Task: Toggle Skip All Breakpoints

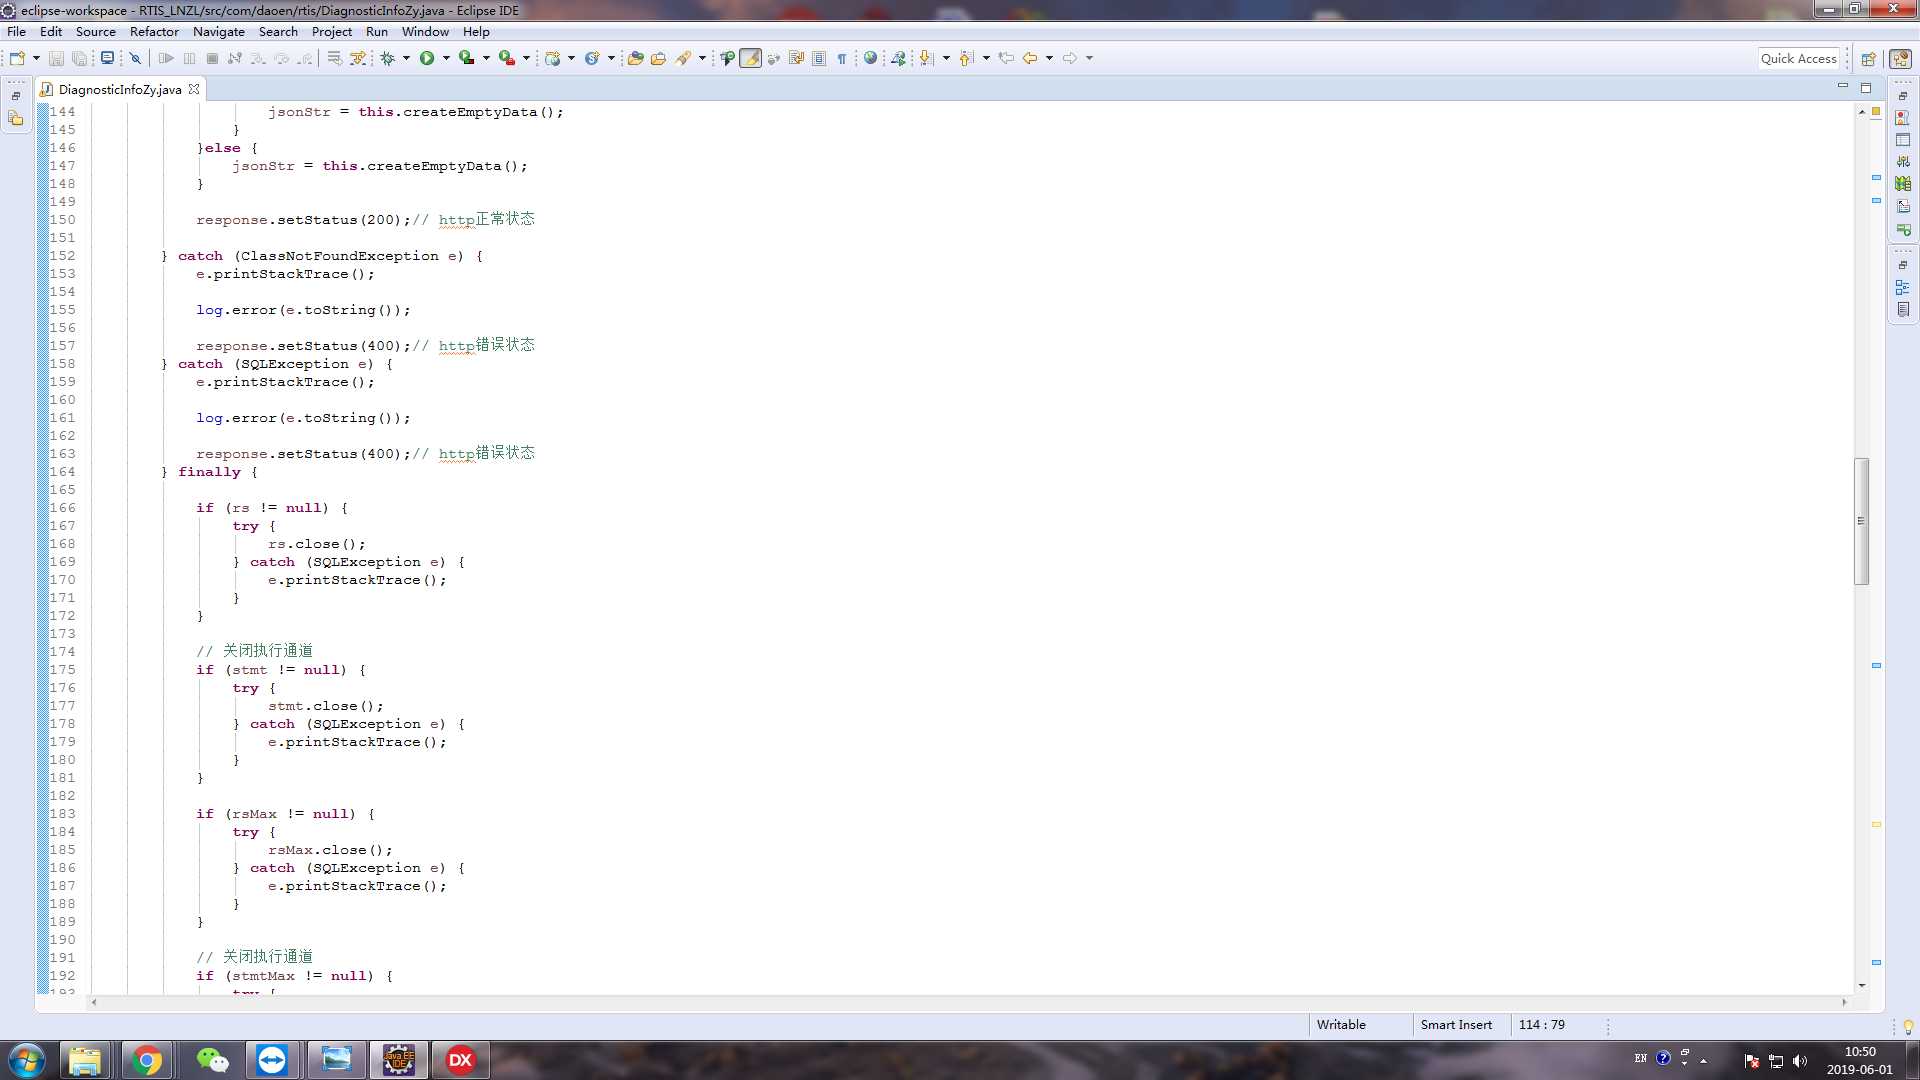Action: (135, 58)
